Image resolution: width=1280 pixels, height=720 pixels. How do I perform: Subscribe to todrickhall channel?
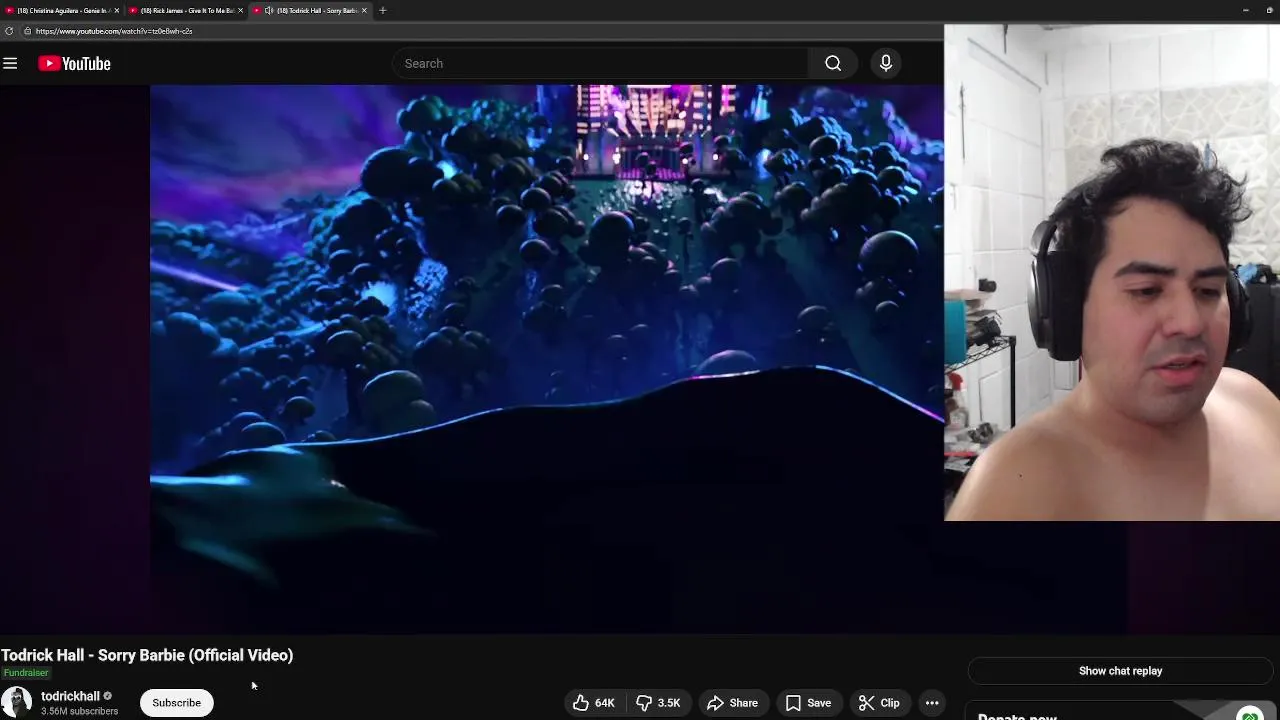tap(176, 703)
